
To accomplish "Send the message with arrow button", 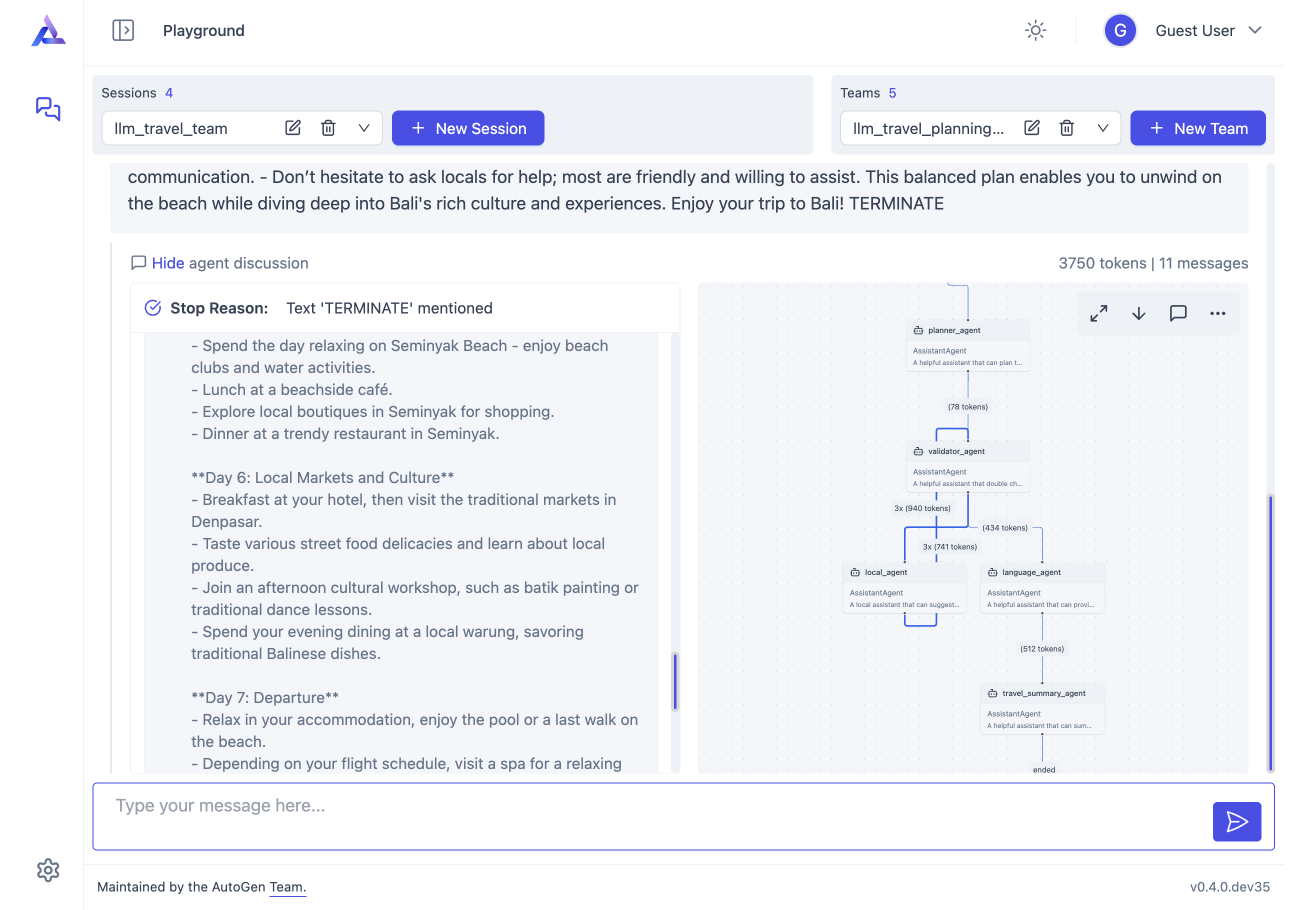I will coord(1237,822).
